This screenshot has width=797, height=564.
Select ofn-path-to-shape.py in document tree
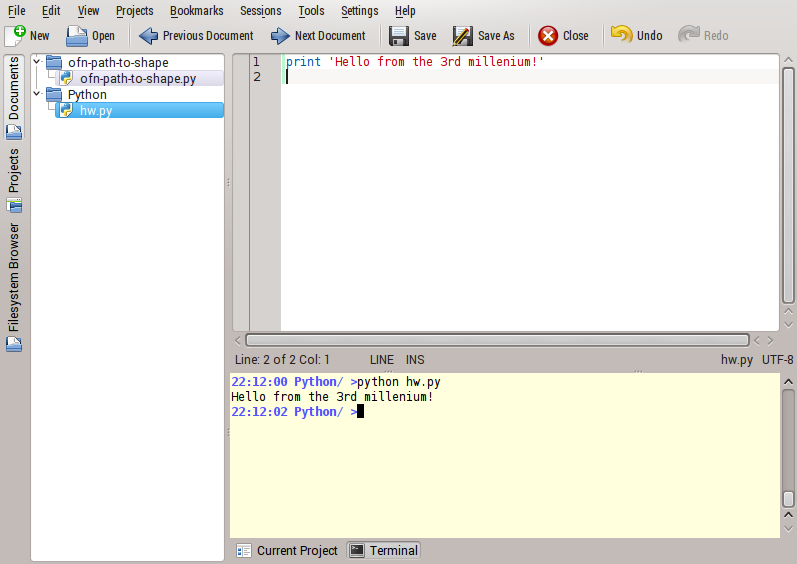pos(138,78)
